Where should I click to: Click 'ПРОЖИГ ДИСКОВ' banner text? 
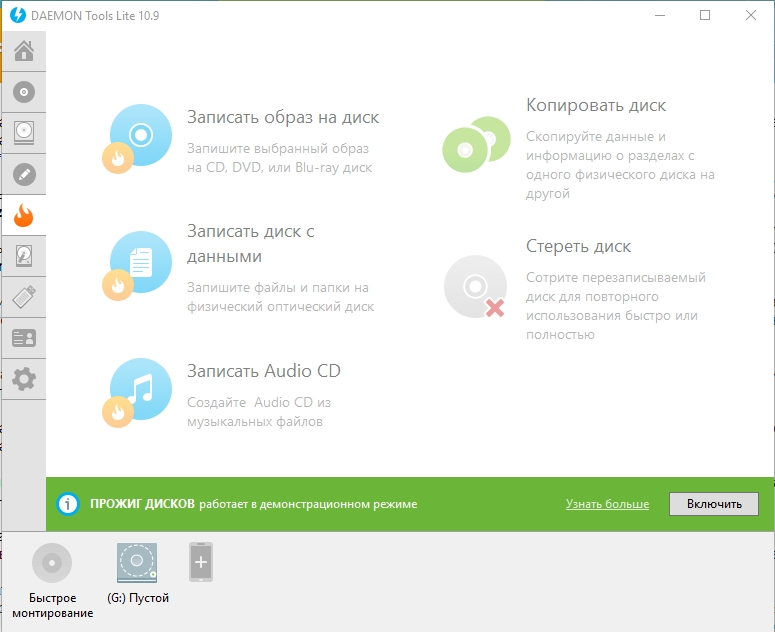tap(142, 504)
